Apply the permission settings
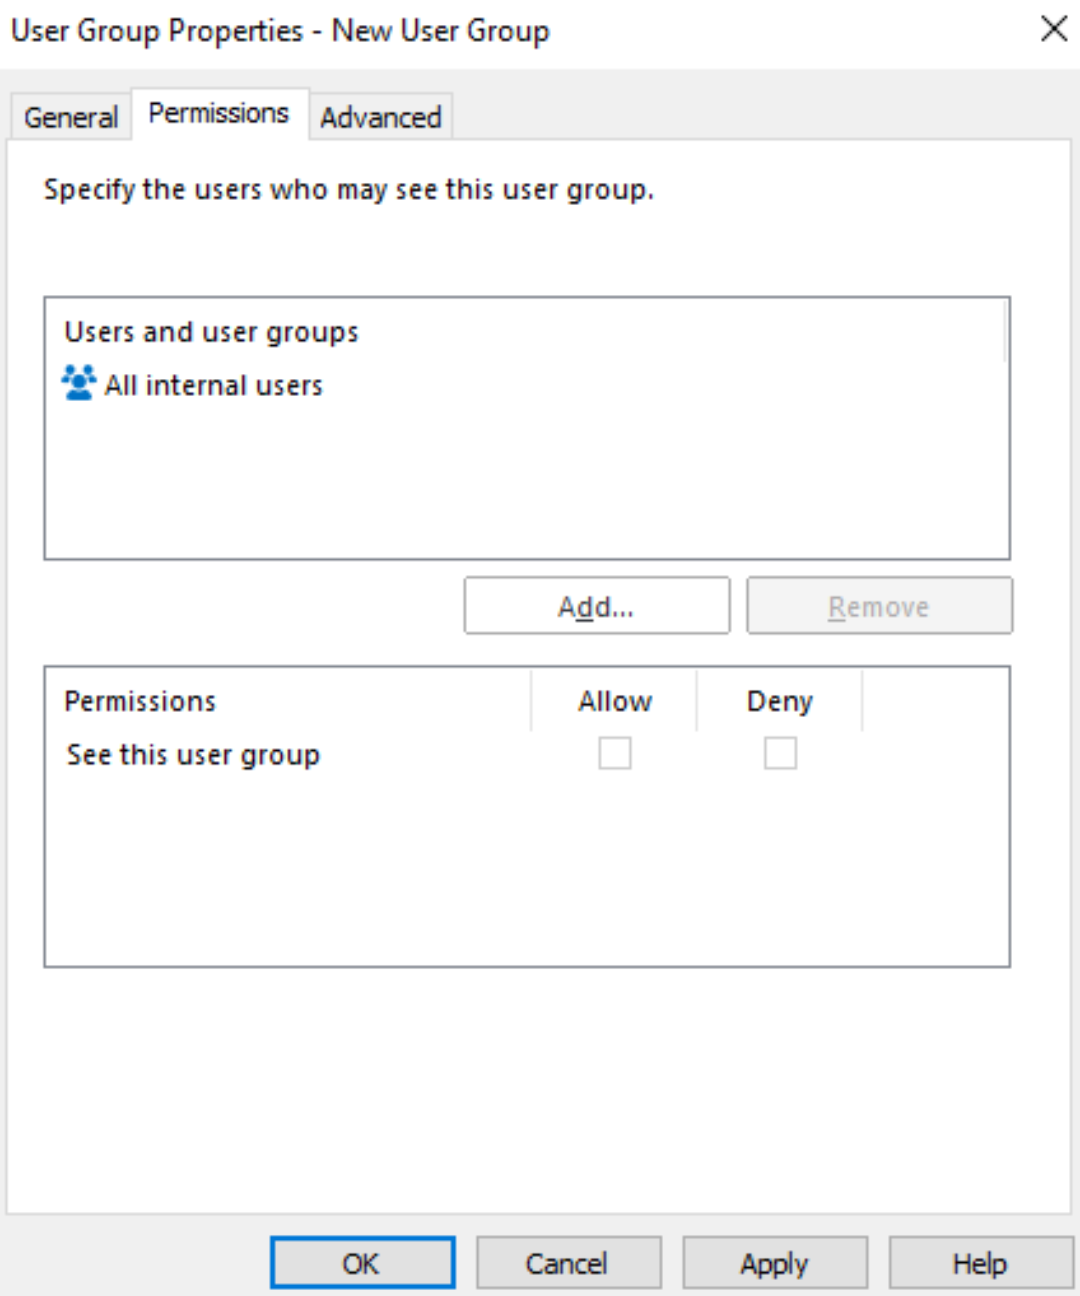The height and width of the screenshot is (1296, 1080). [775, 1263]
